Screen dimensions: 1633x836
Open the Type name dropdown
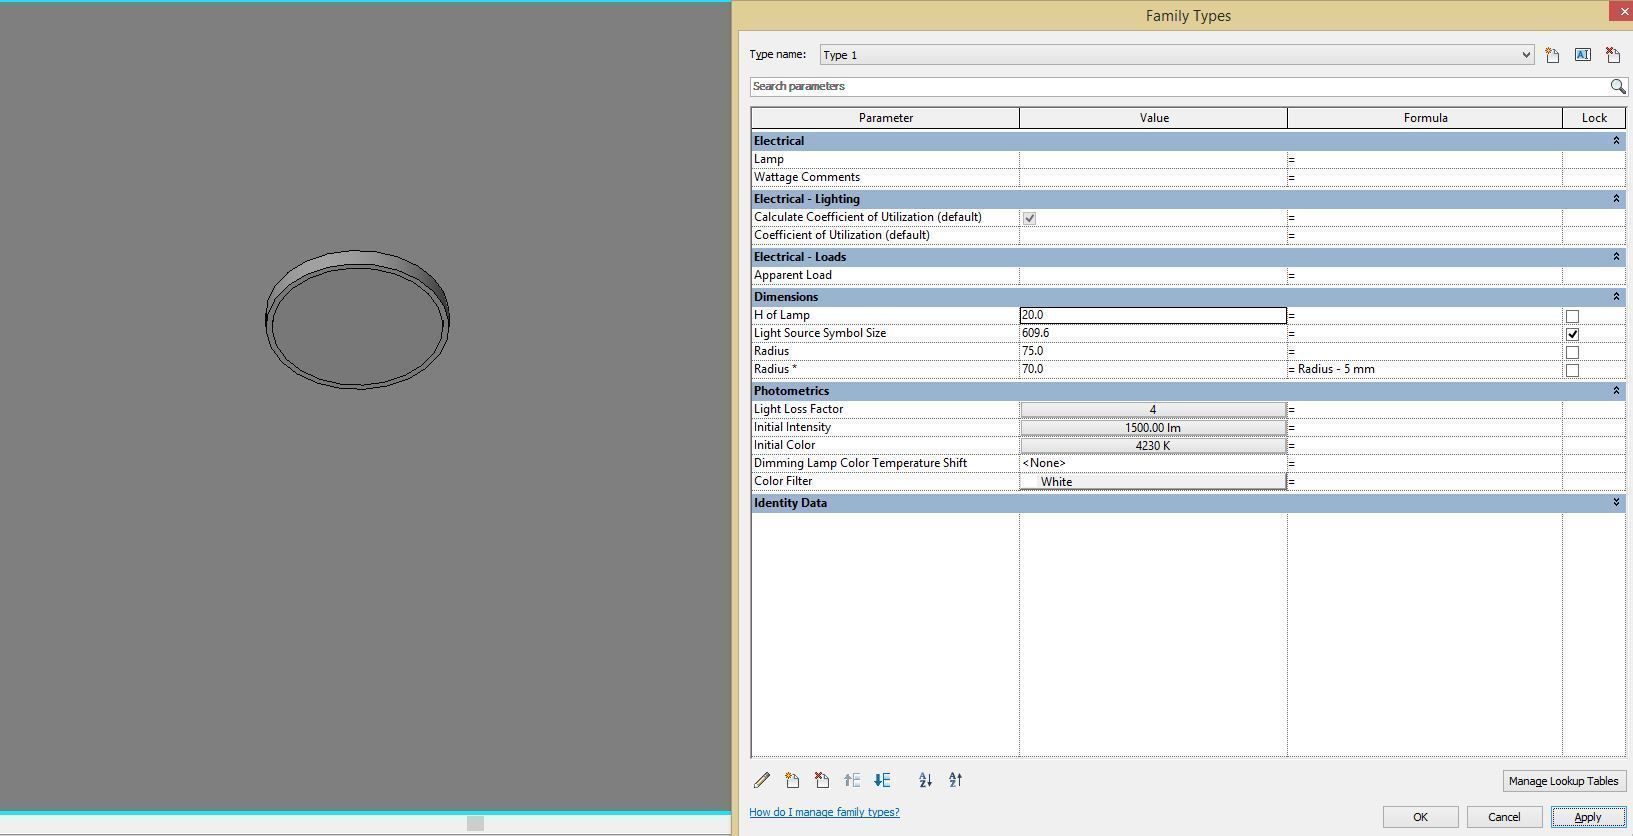pos(1525,55)
